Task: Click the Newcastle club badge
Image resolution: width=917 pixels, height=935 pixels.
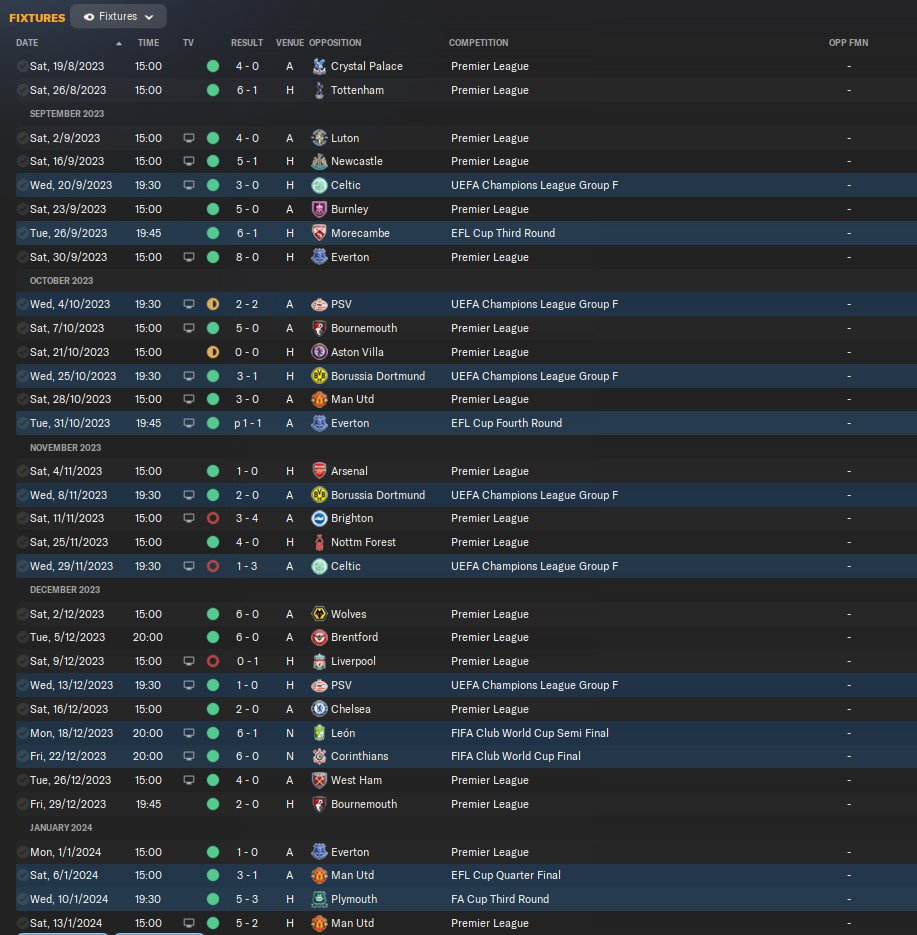Action: [320, 161]
